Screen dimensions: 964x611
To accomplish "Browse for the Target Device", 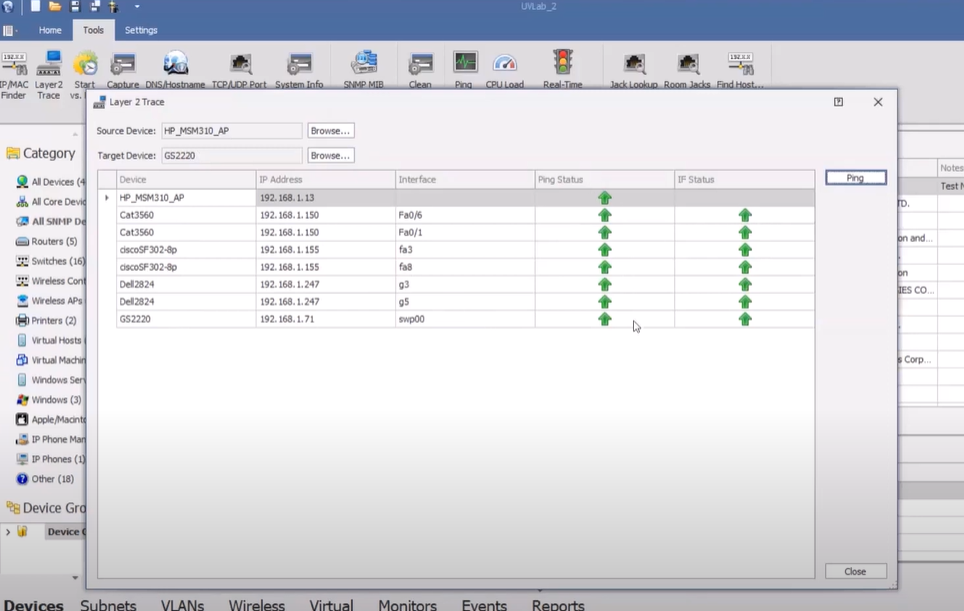I will 331,156.
